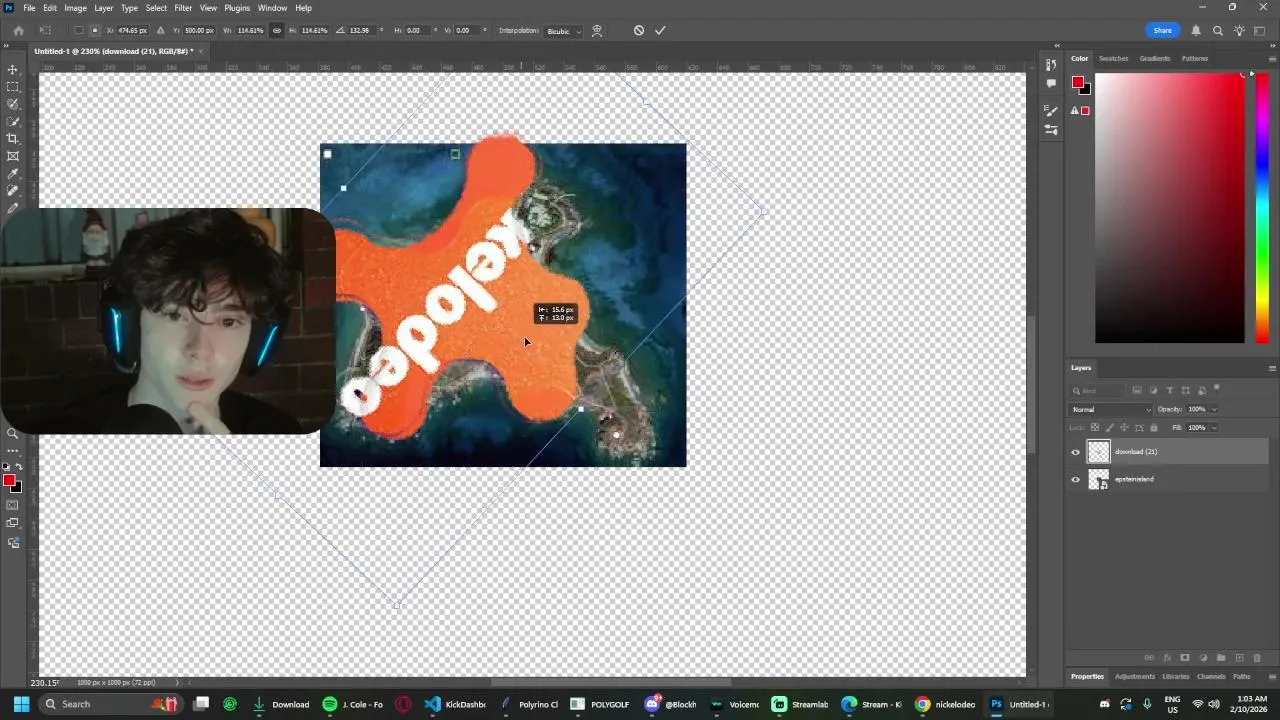Lock transparent pixels icon

pos(1095,427)
